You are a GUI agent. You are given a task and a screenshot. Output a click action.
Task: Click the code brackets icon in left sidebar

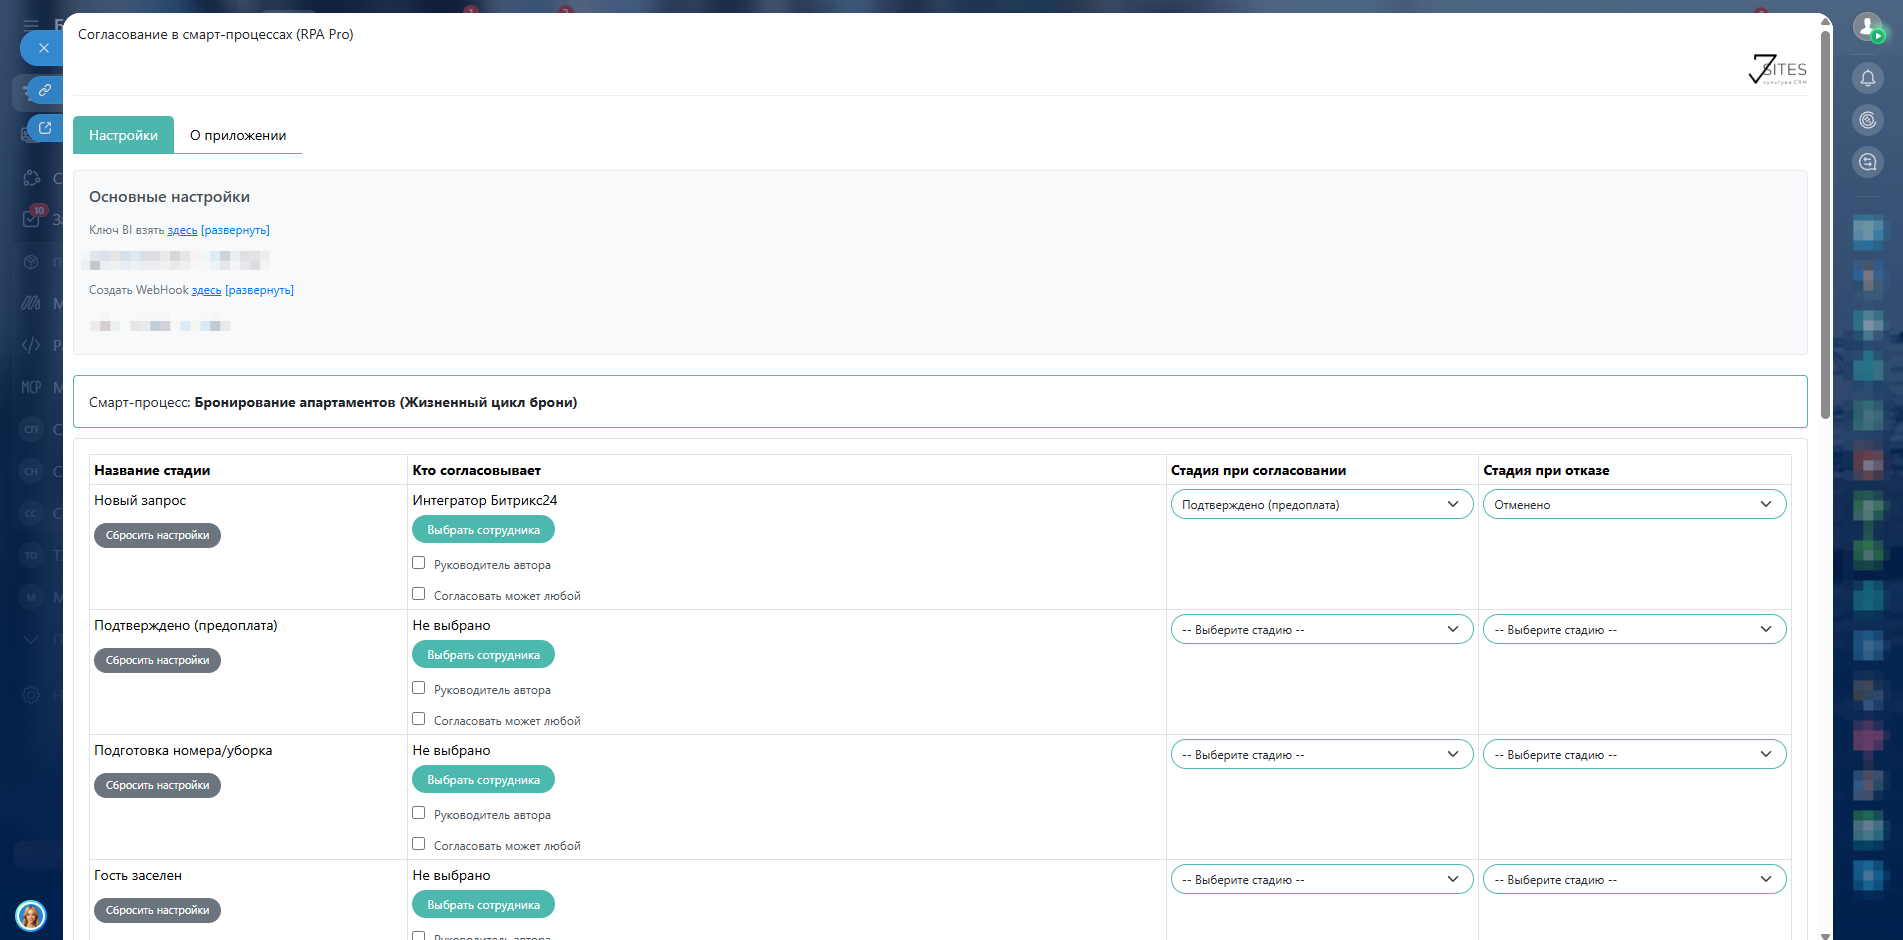coord(31,345)
